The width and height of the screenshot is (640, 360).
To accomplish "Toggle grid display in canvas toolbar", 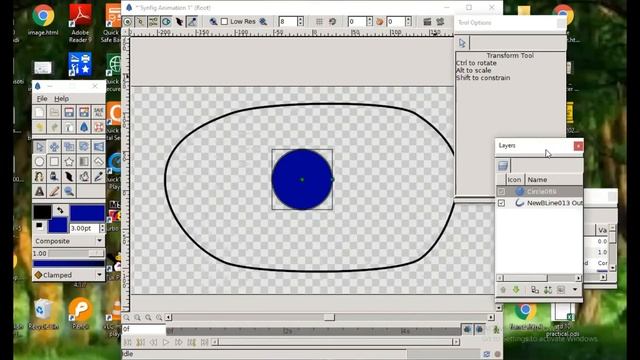I will (319, 22).
